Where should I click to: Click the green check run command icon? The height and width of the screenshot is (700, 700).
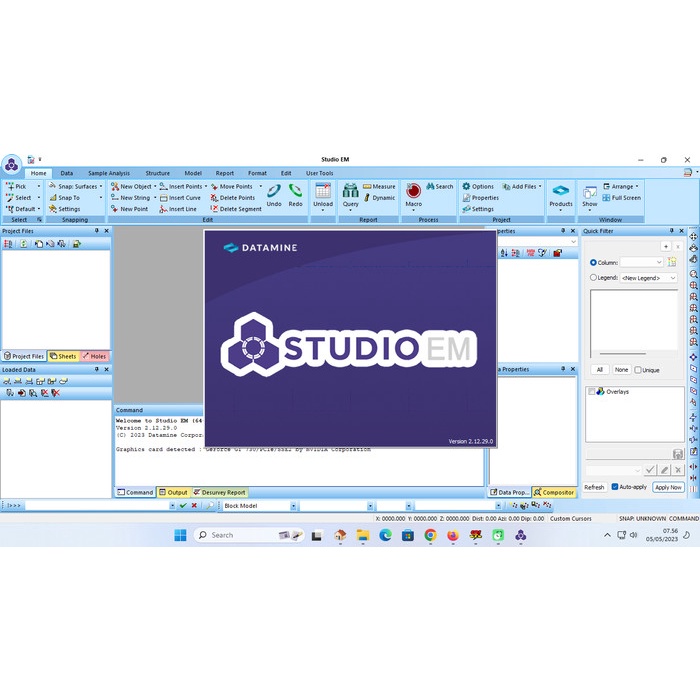(183, 505)
